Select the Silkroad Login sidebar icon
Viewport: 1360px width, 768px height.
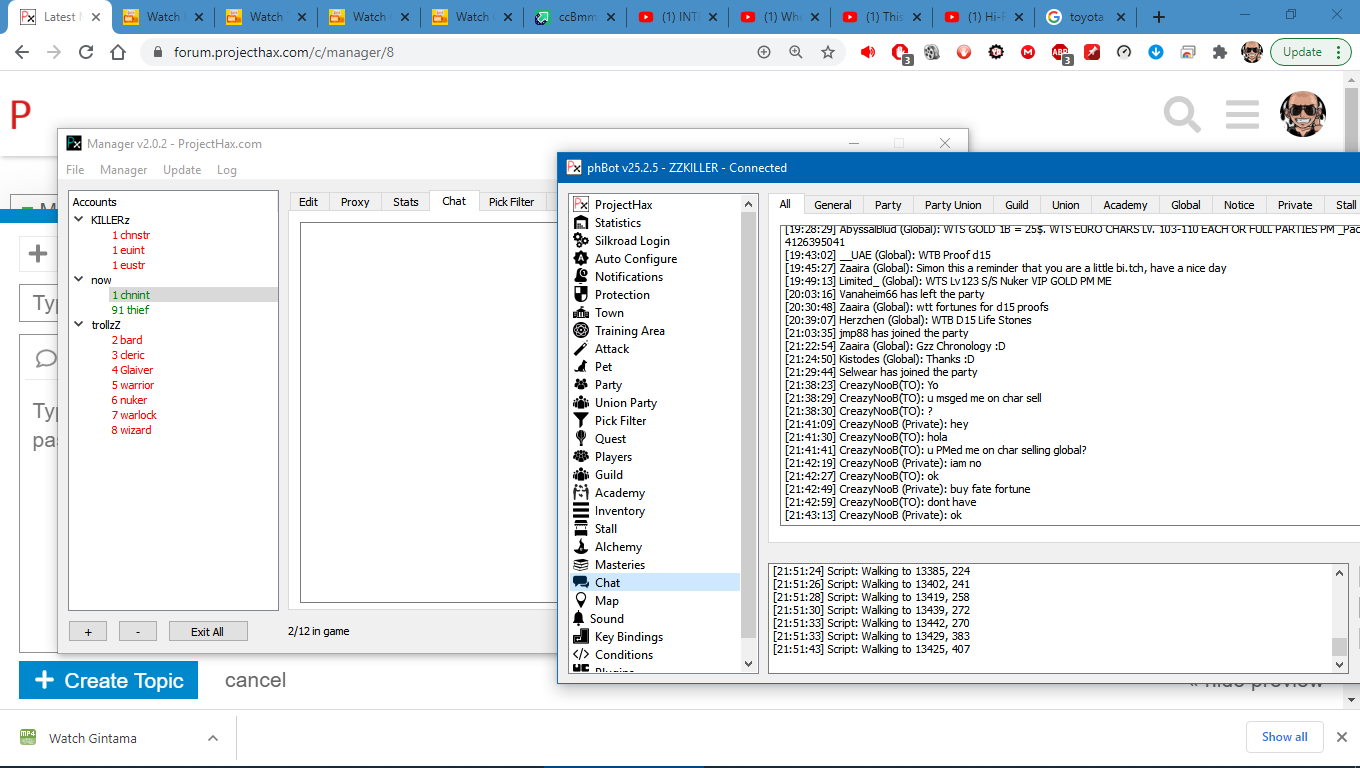click(581, 241)
